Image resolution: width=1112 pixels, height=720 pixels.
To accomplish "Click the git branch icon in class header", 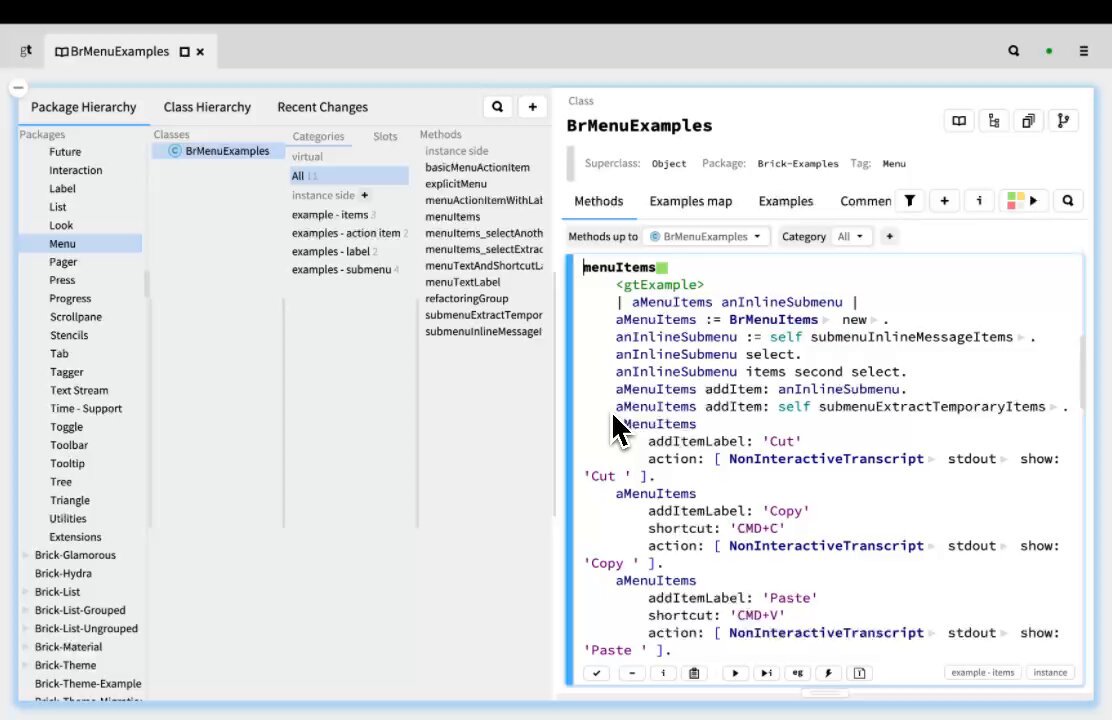I will point(1063,121).
